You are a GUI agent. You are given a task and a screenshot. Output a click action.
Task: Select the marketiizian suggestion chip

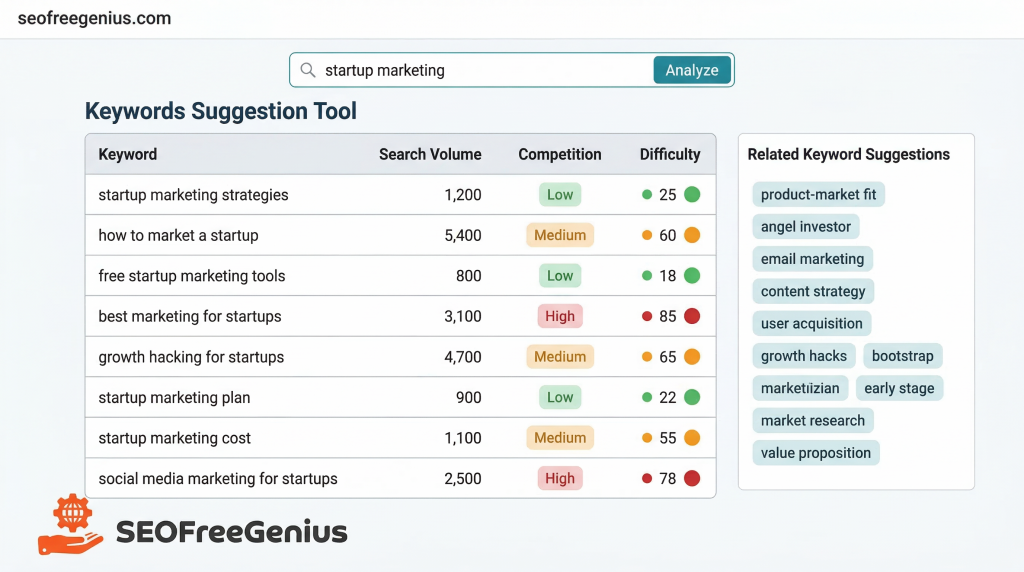800,389
